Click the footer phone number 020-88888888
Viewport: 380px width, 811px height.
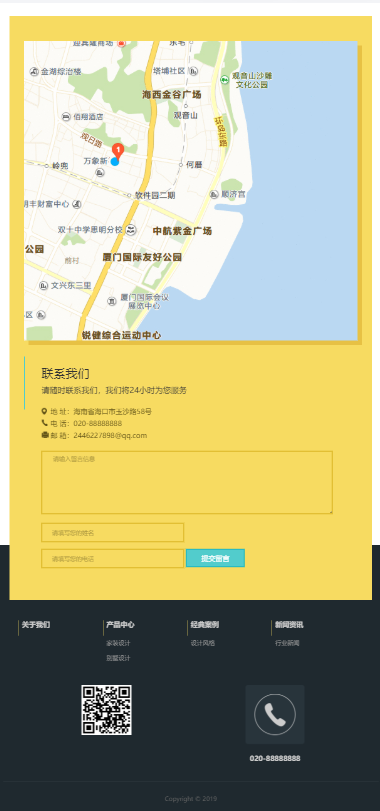tap(275, 758)
